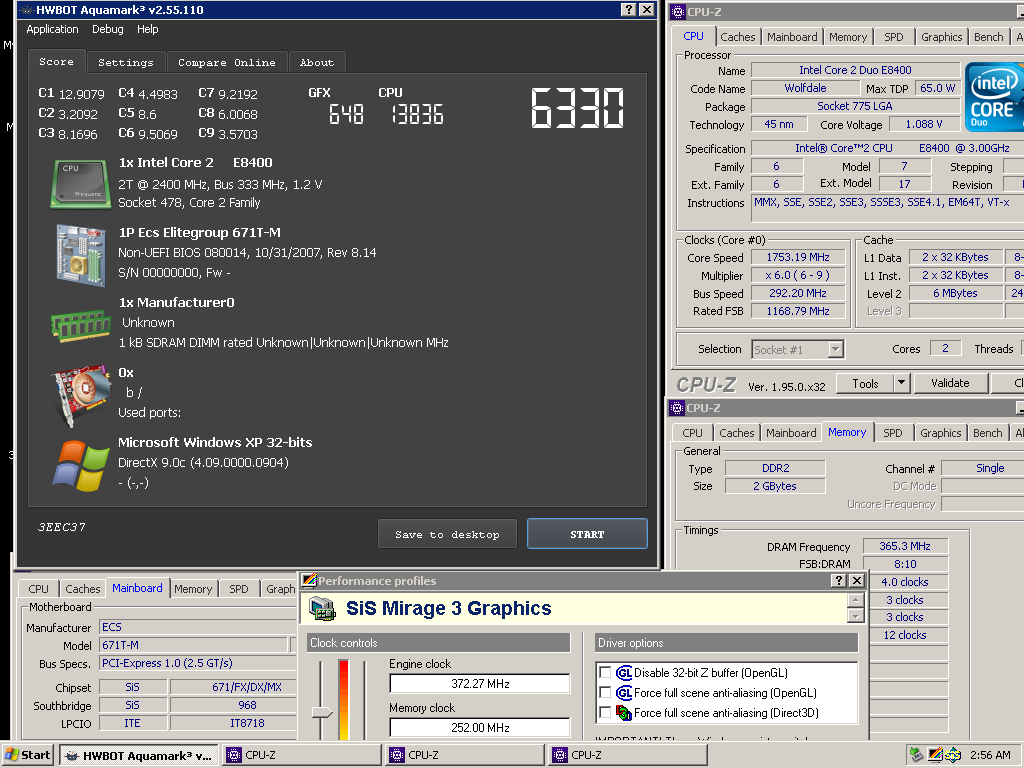Click the first CPU-Z taskbar button
This screenshot has width=1024, height=768.
[x=301, y=755]
